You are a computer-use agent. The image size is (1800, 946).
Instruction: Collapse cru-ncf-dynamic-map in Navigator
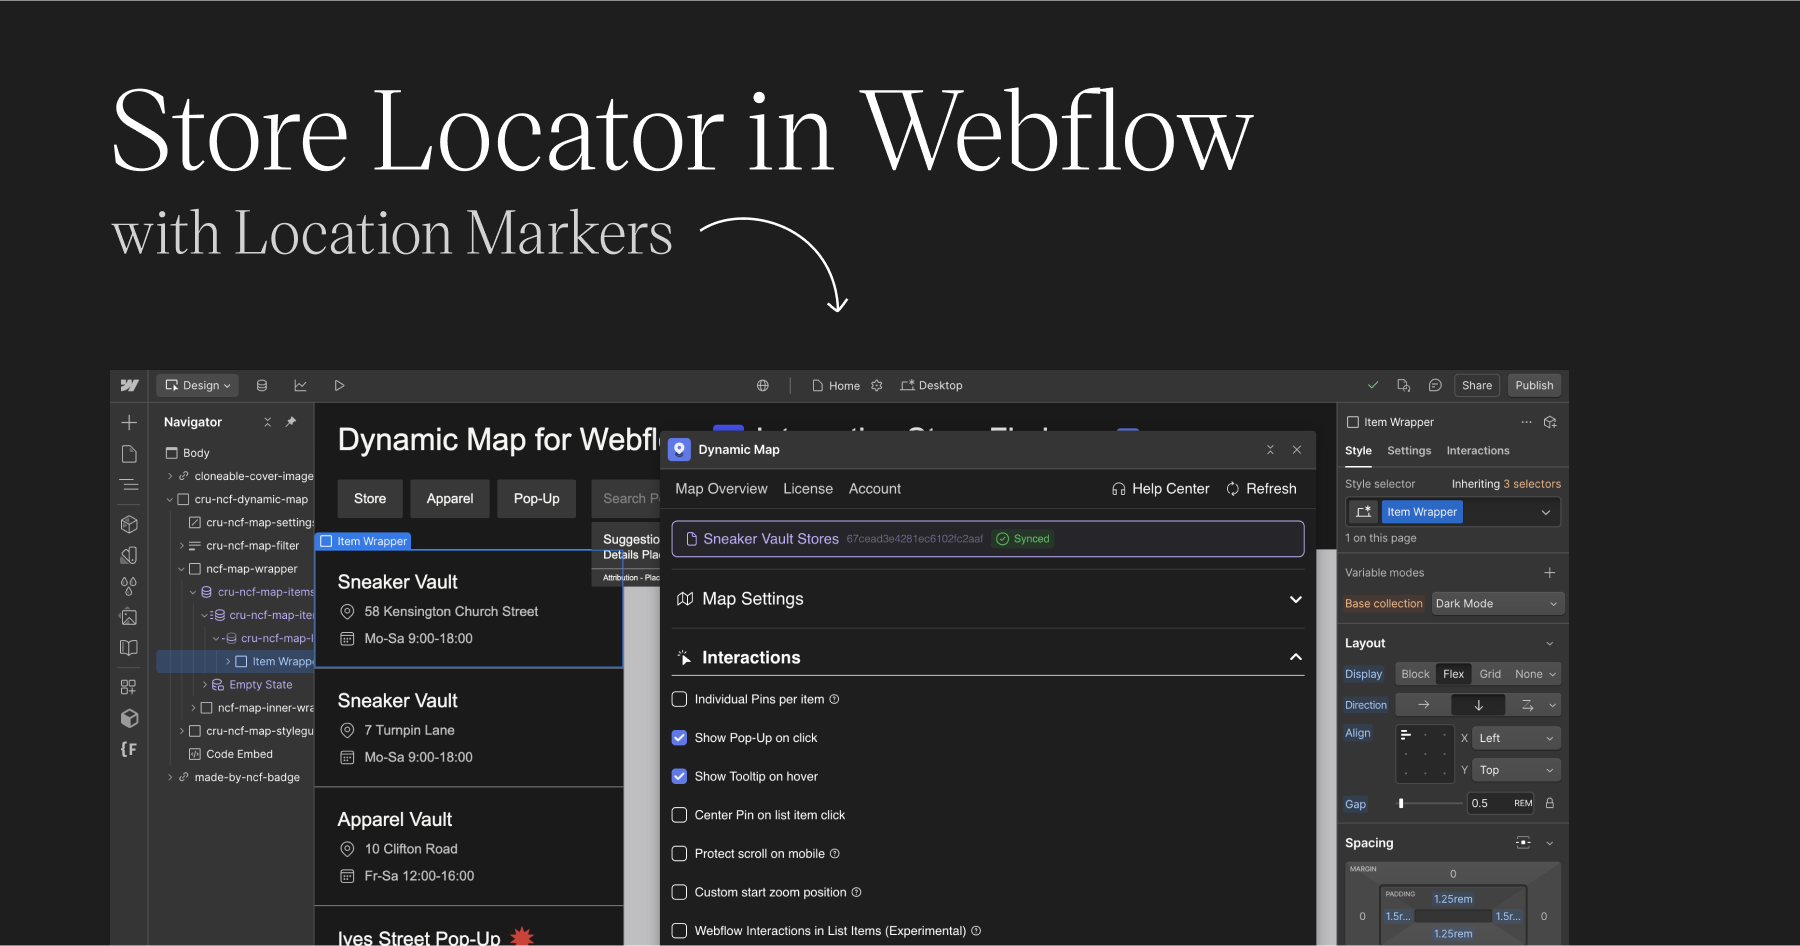pyautogui.click(x=170, y=499)
